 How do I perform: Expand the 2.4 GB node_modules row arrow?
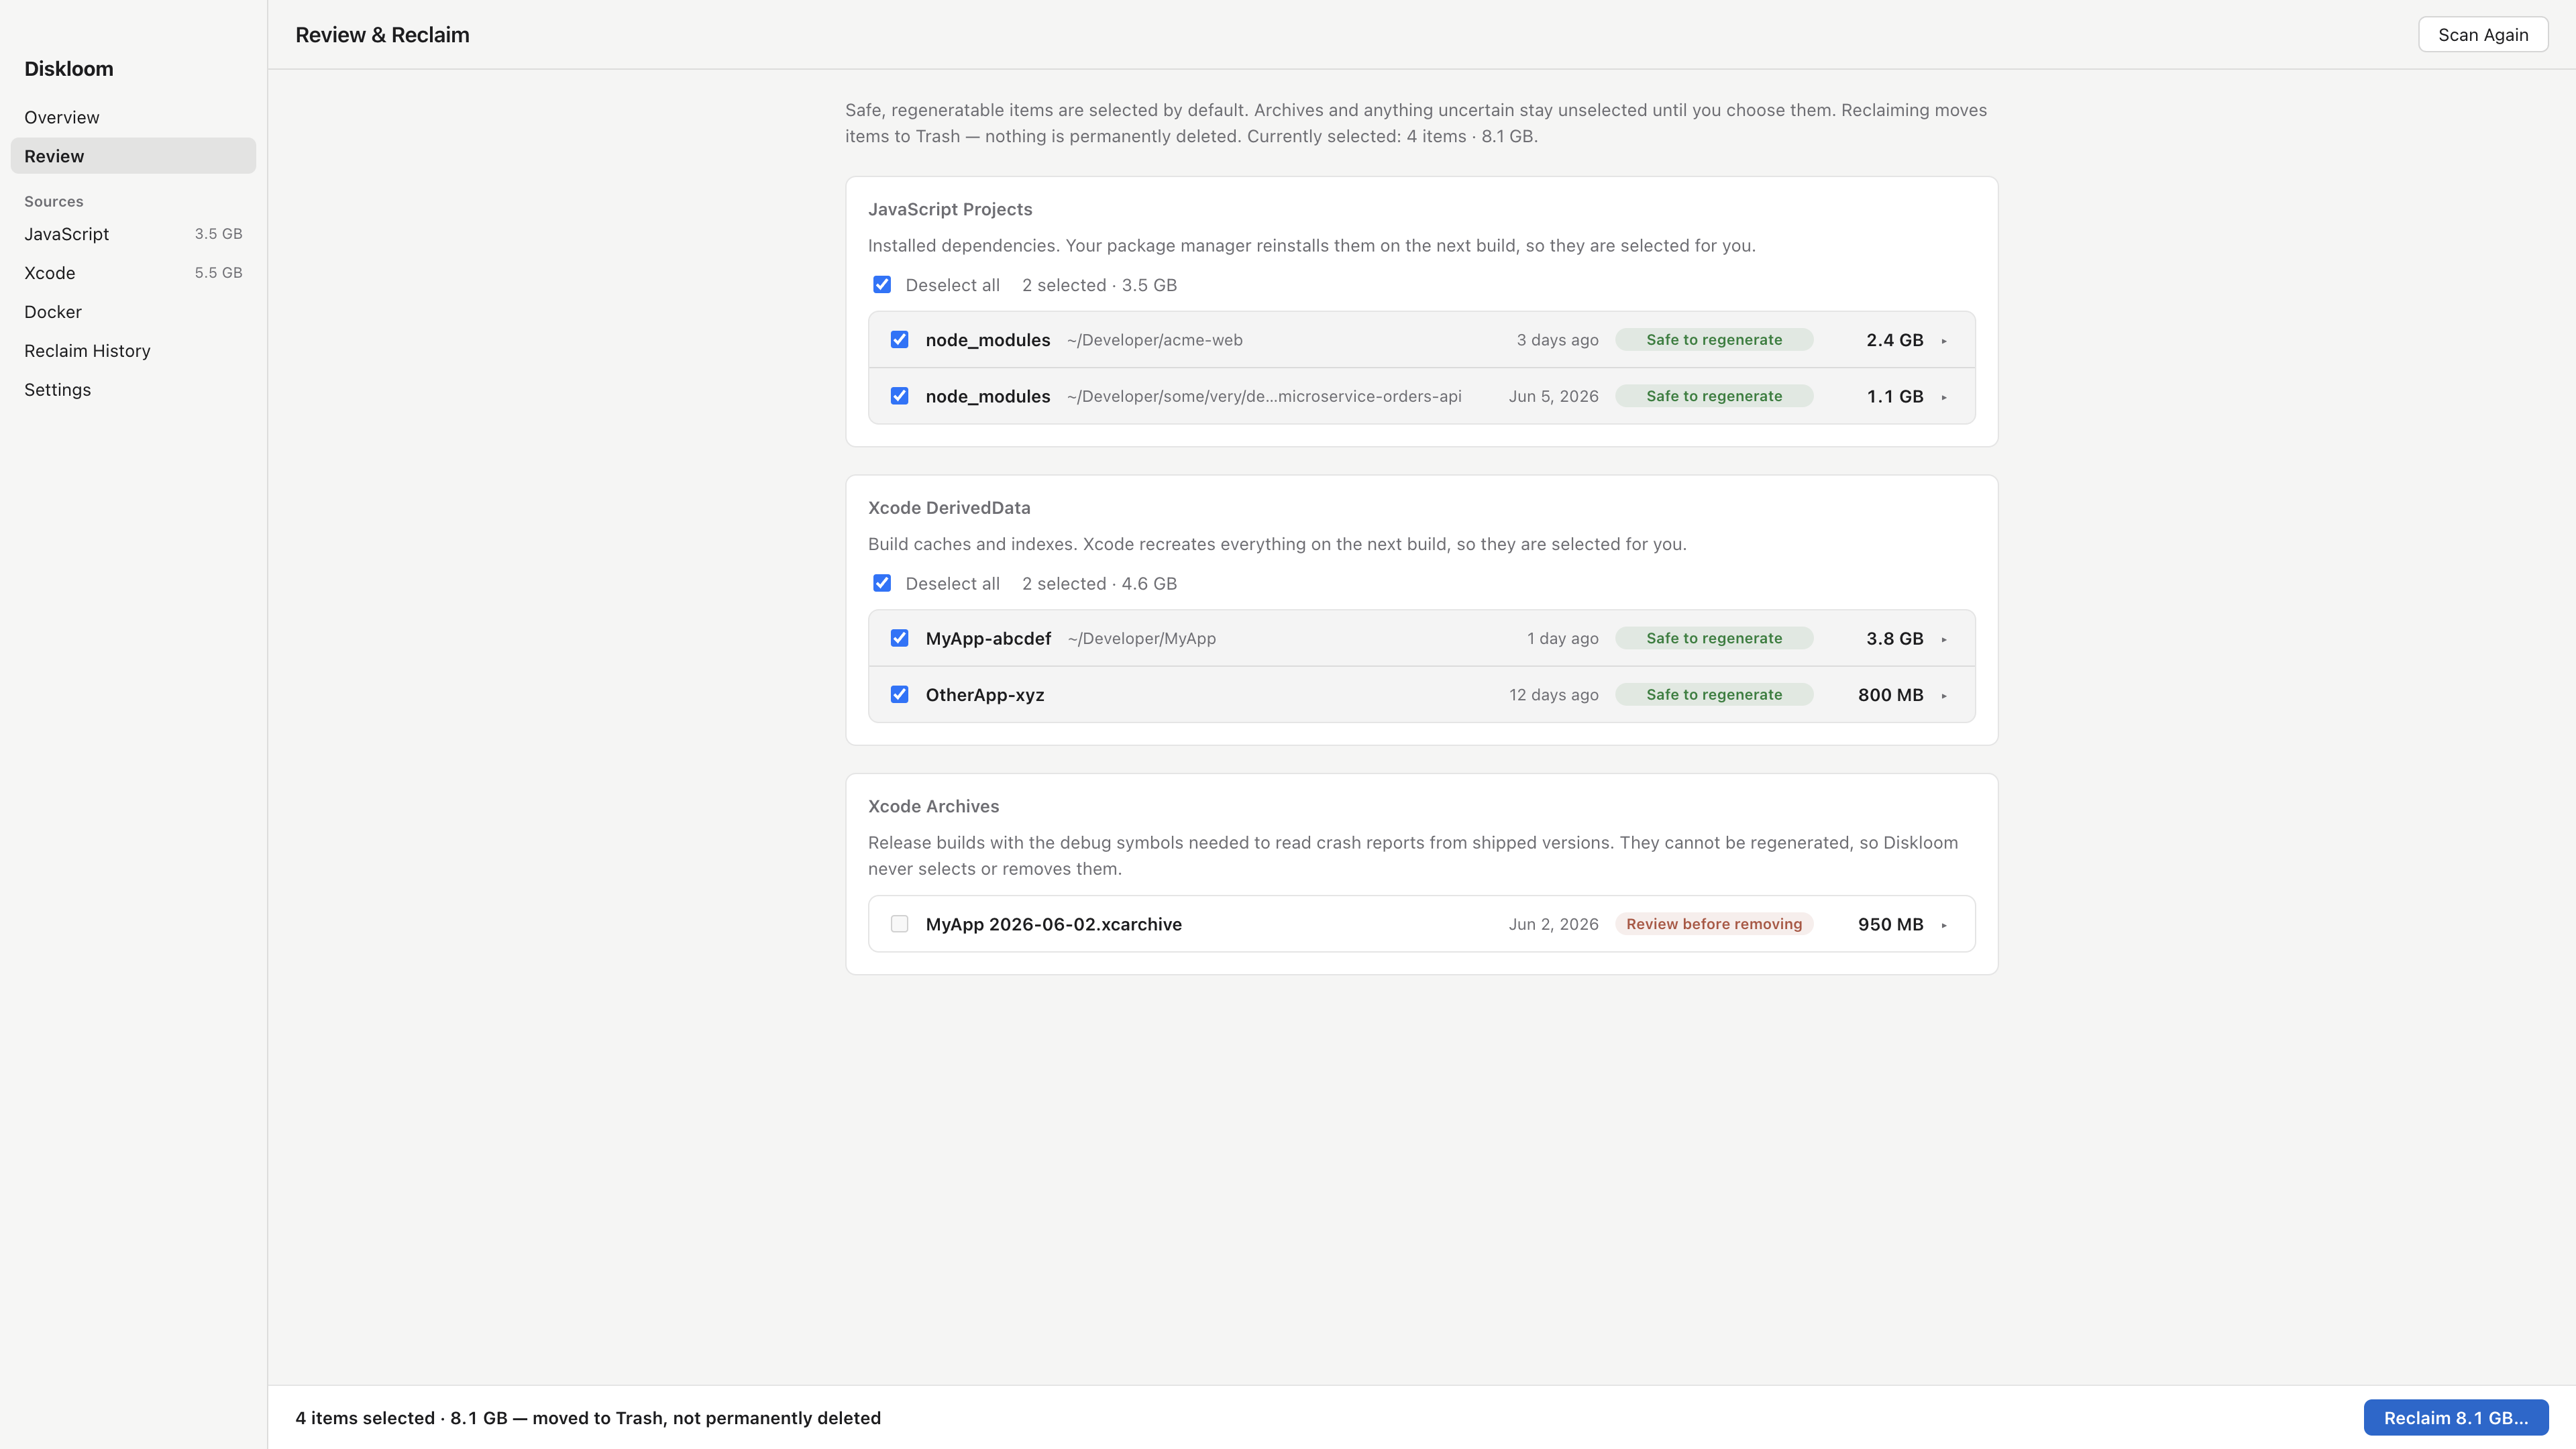[x=1944, y=341]
